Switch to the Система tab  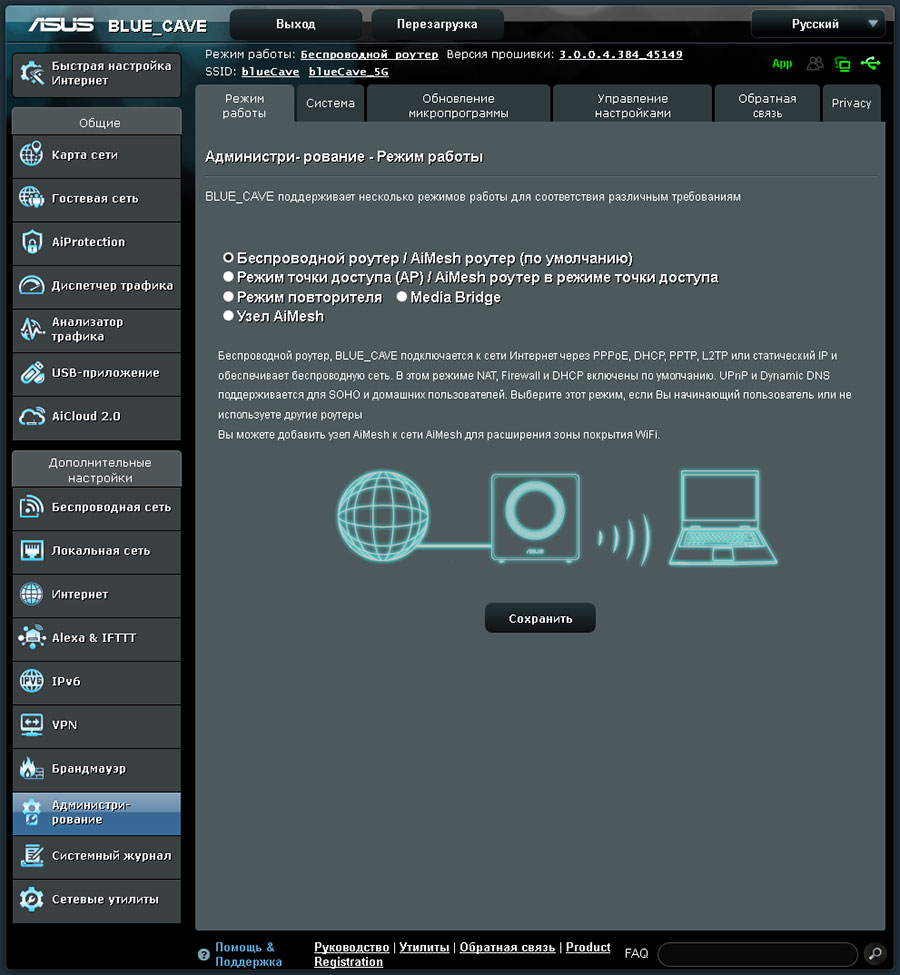click(330, 103)
